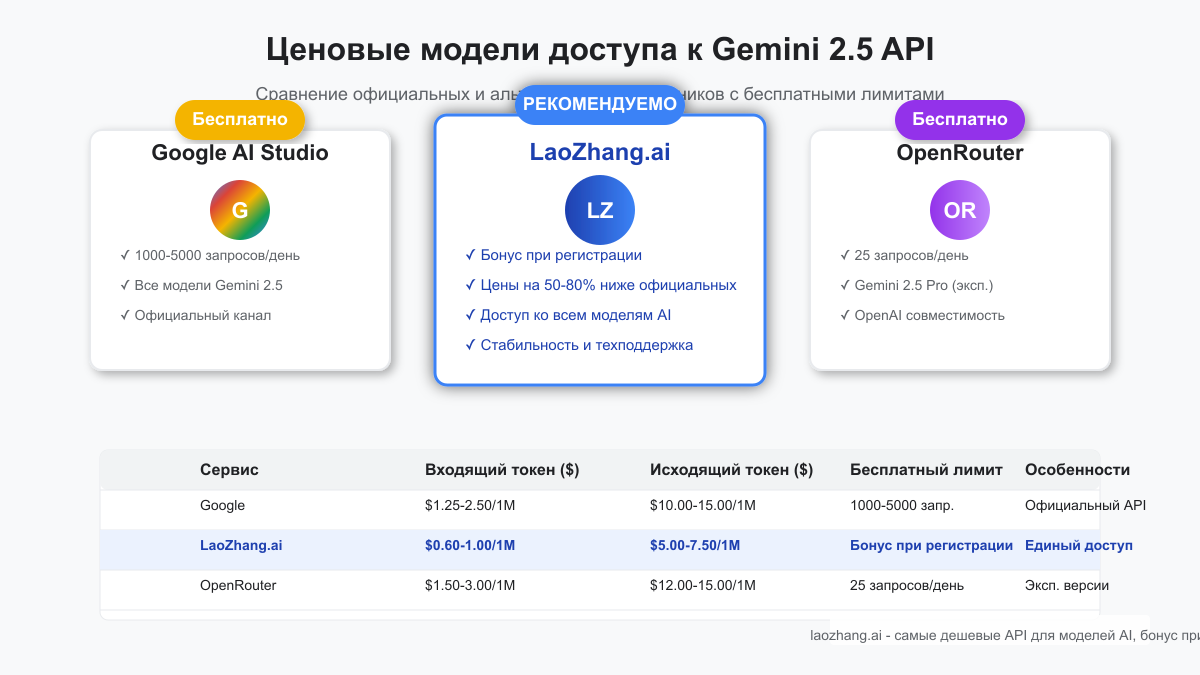
Task: Select the checkmark beside 'OpenAI совместимость'
Action: tap(846, 315)
